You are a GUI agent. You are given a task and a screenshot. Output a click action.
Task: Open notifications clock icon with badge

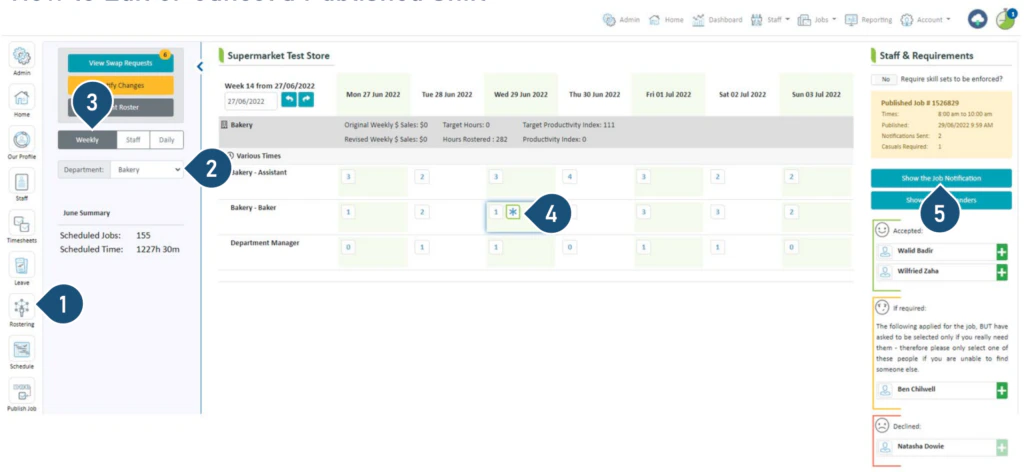1006,20
